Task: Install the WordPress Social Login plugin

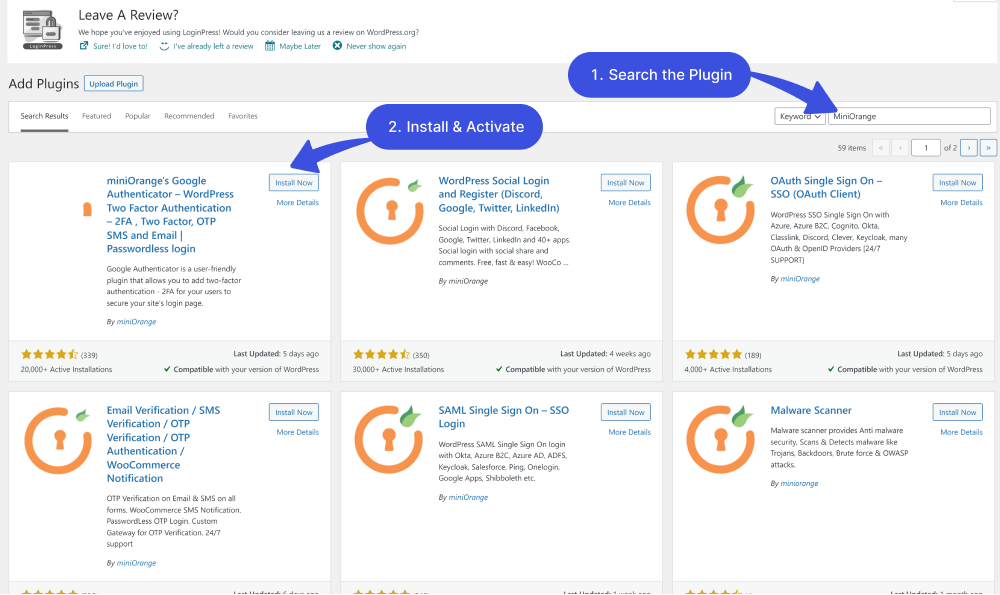Action: [x=626, y=182]
